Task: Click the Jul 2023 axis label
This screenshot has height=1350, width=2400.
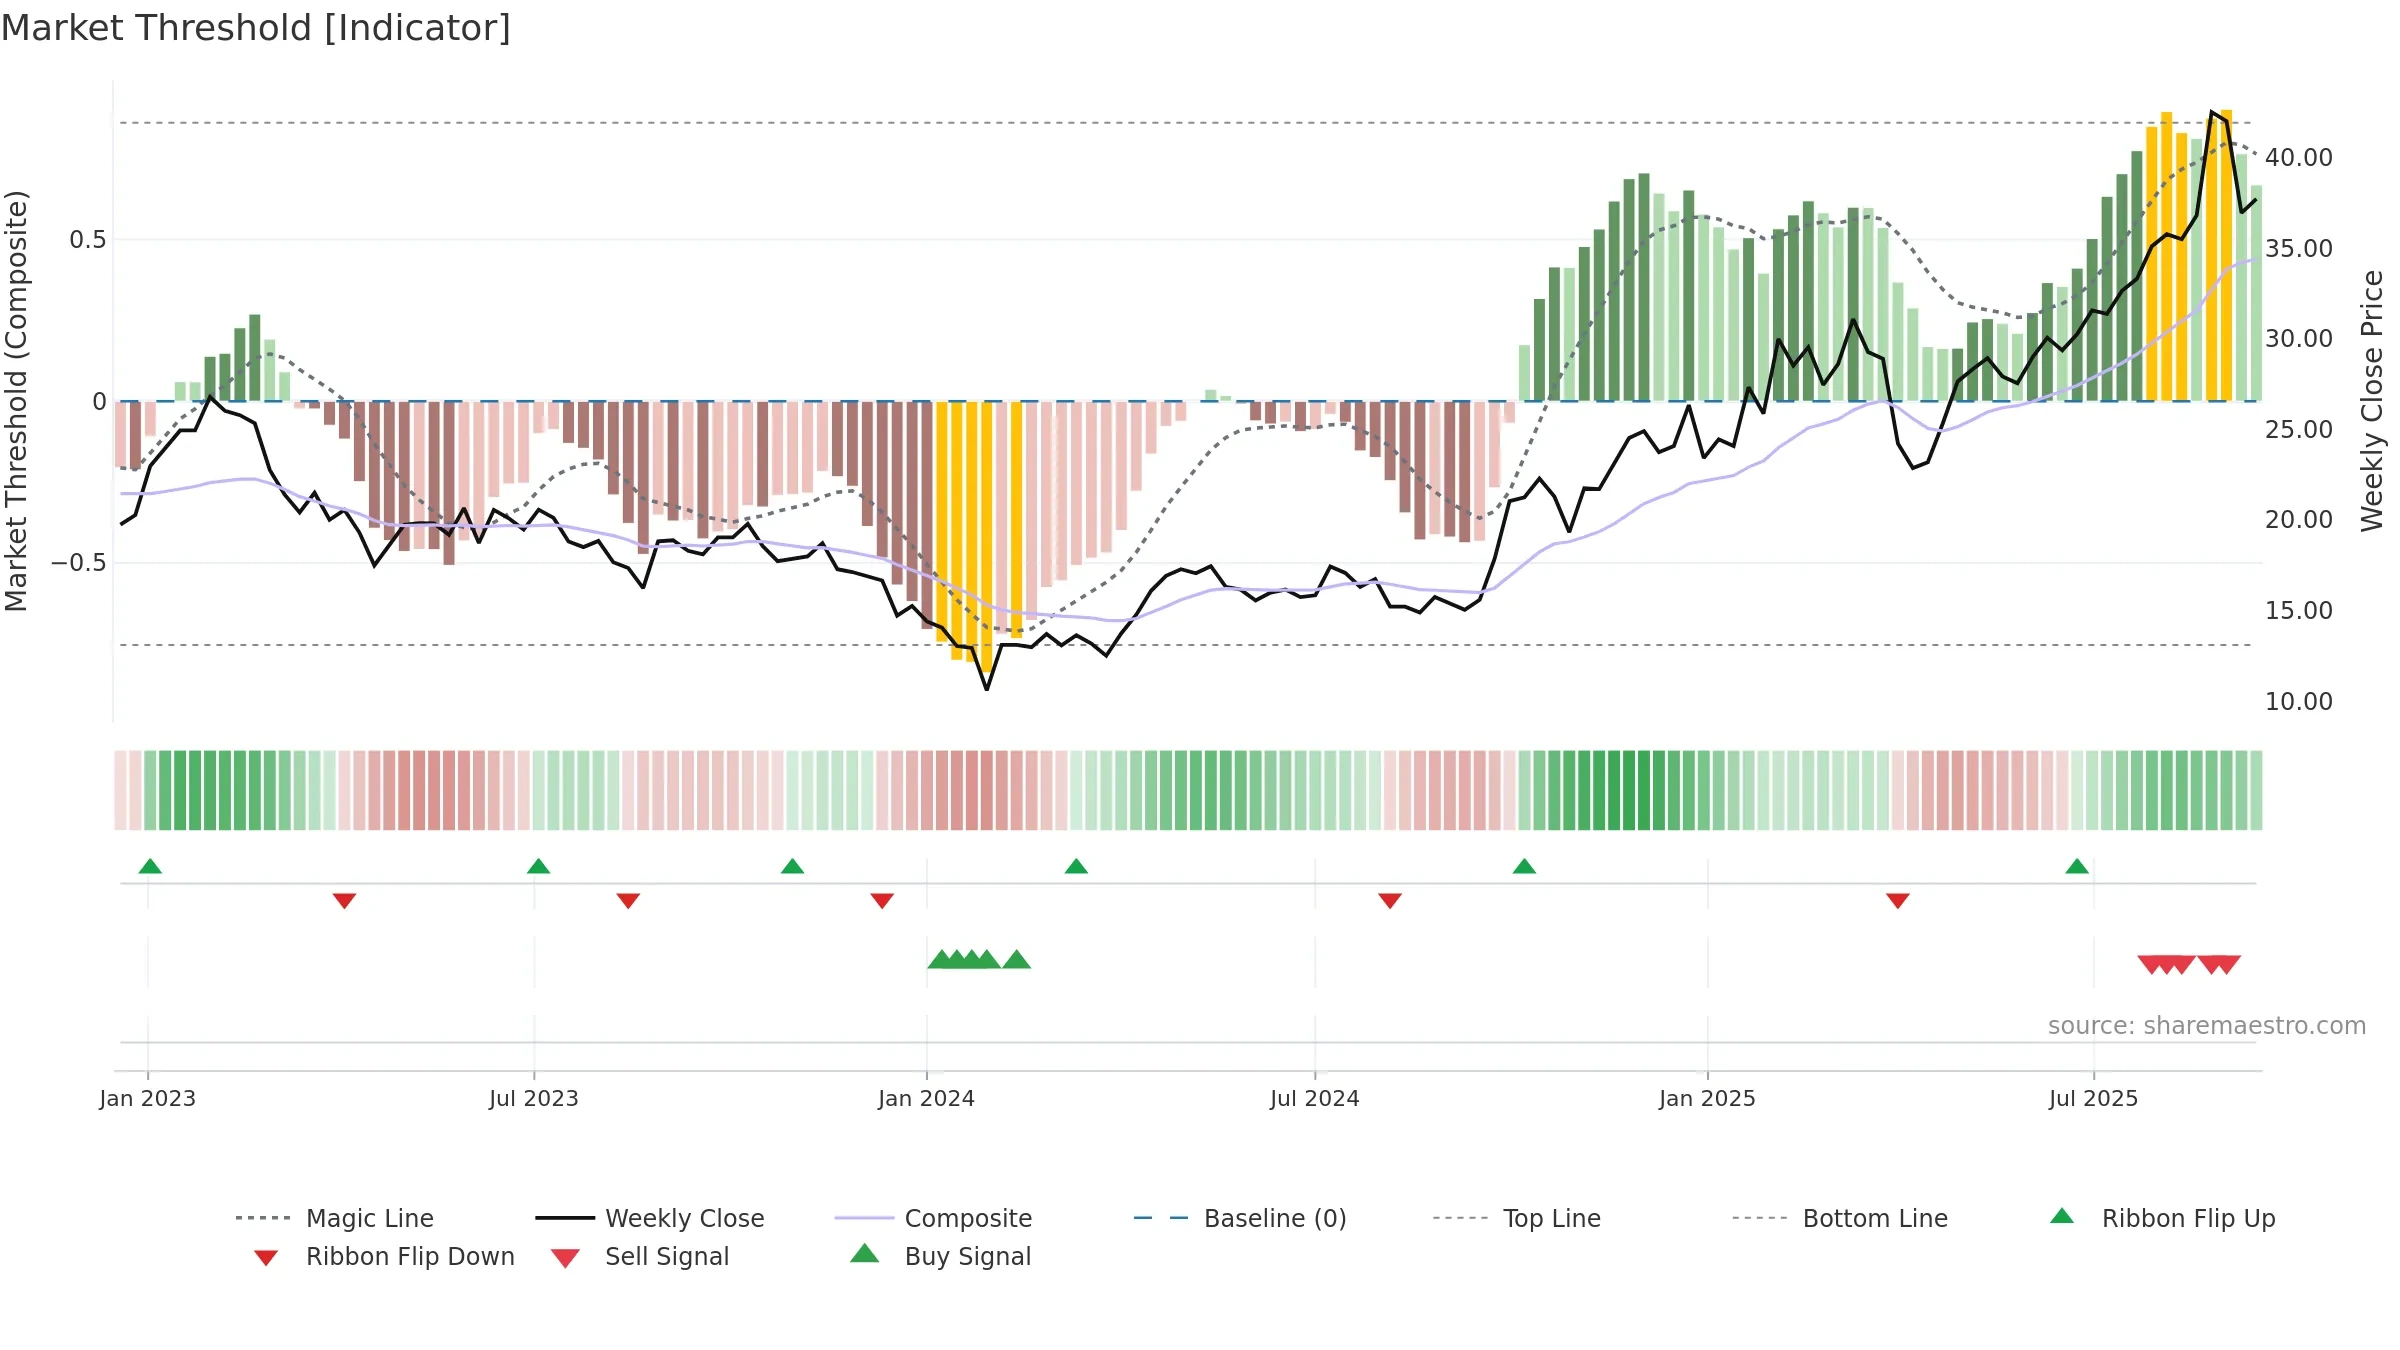Action: point(534,1098)
